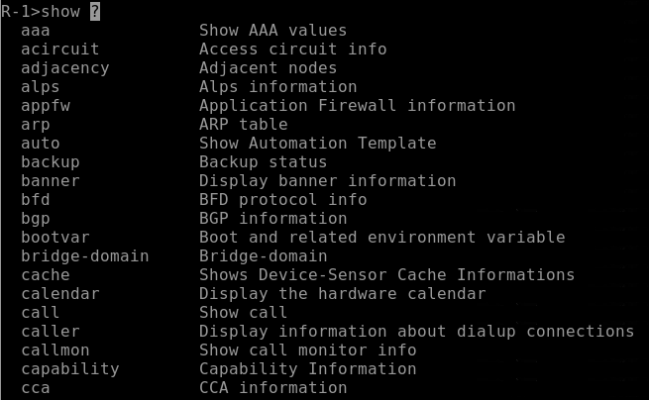Click the alps command entry
This screenshot has height=400, width=649.
coord(41,87)
